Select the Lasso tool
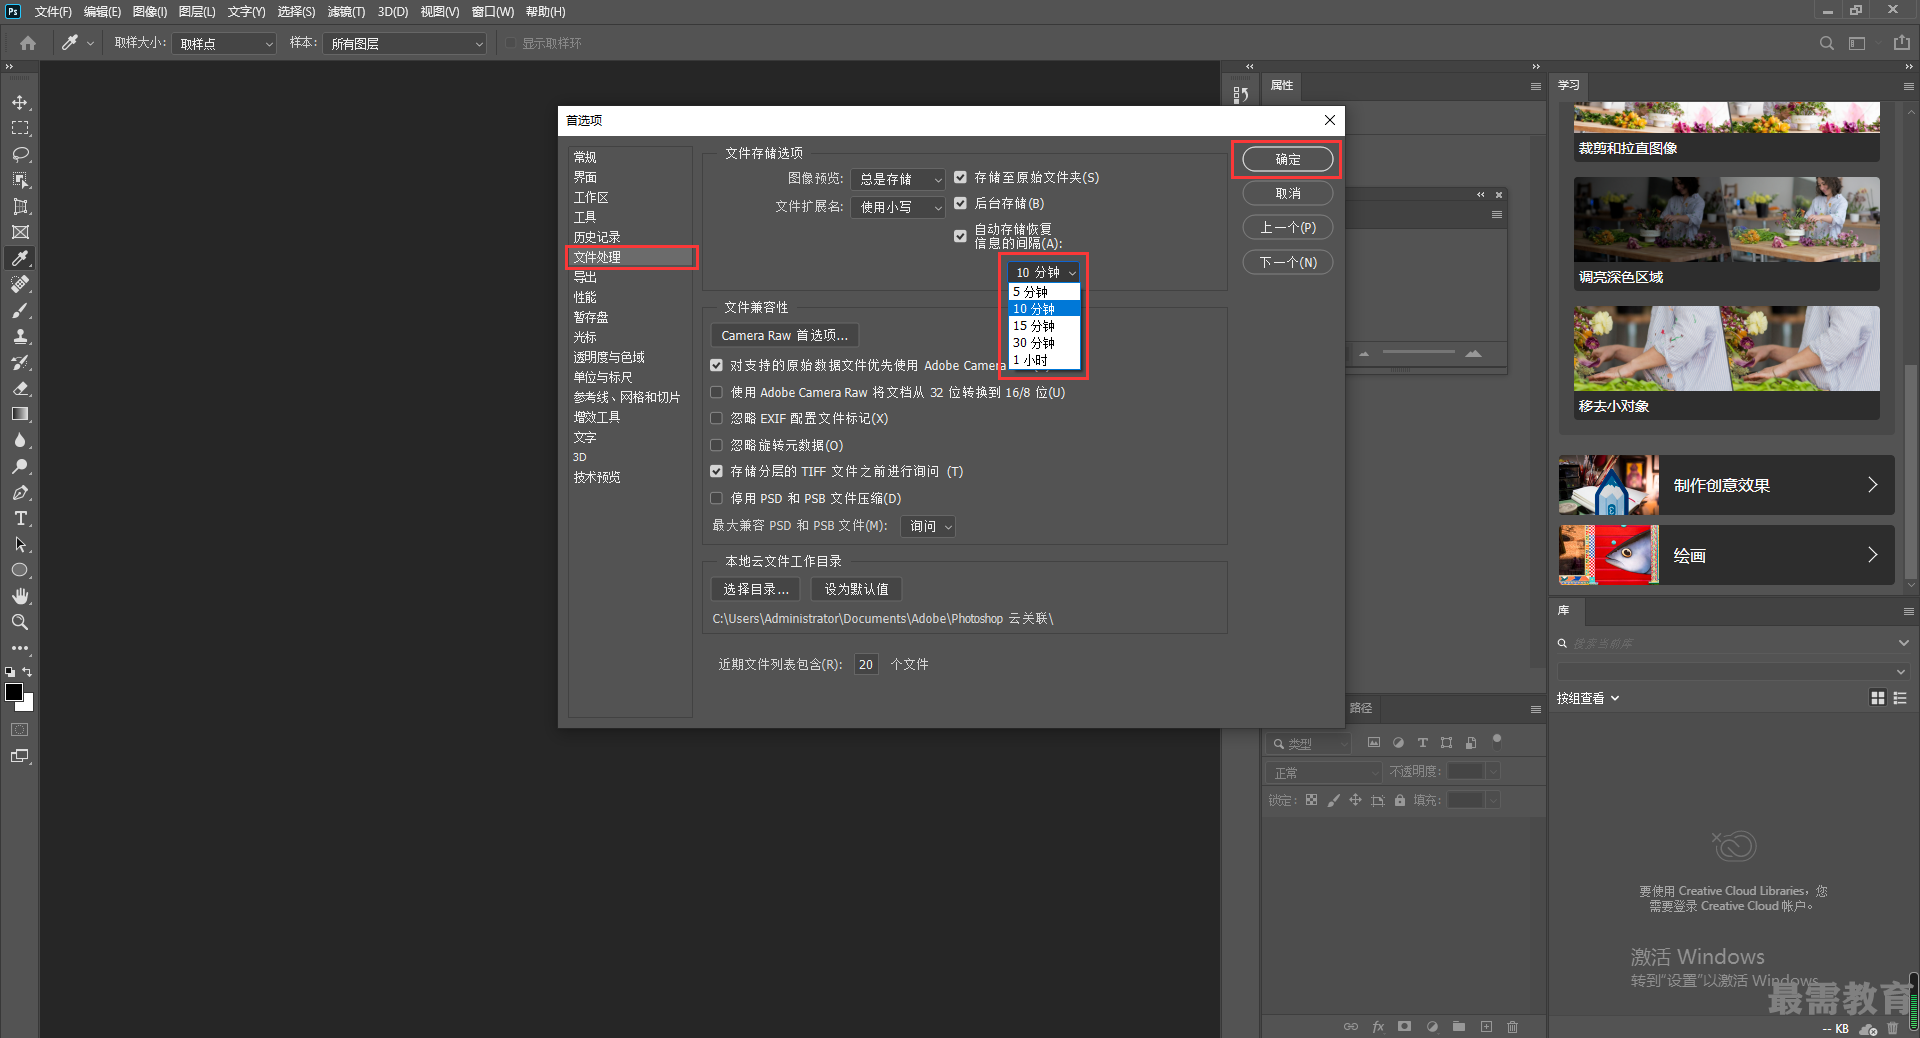Viewport: 1920px width, 1038px height. [x=20, y=155]
